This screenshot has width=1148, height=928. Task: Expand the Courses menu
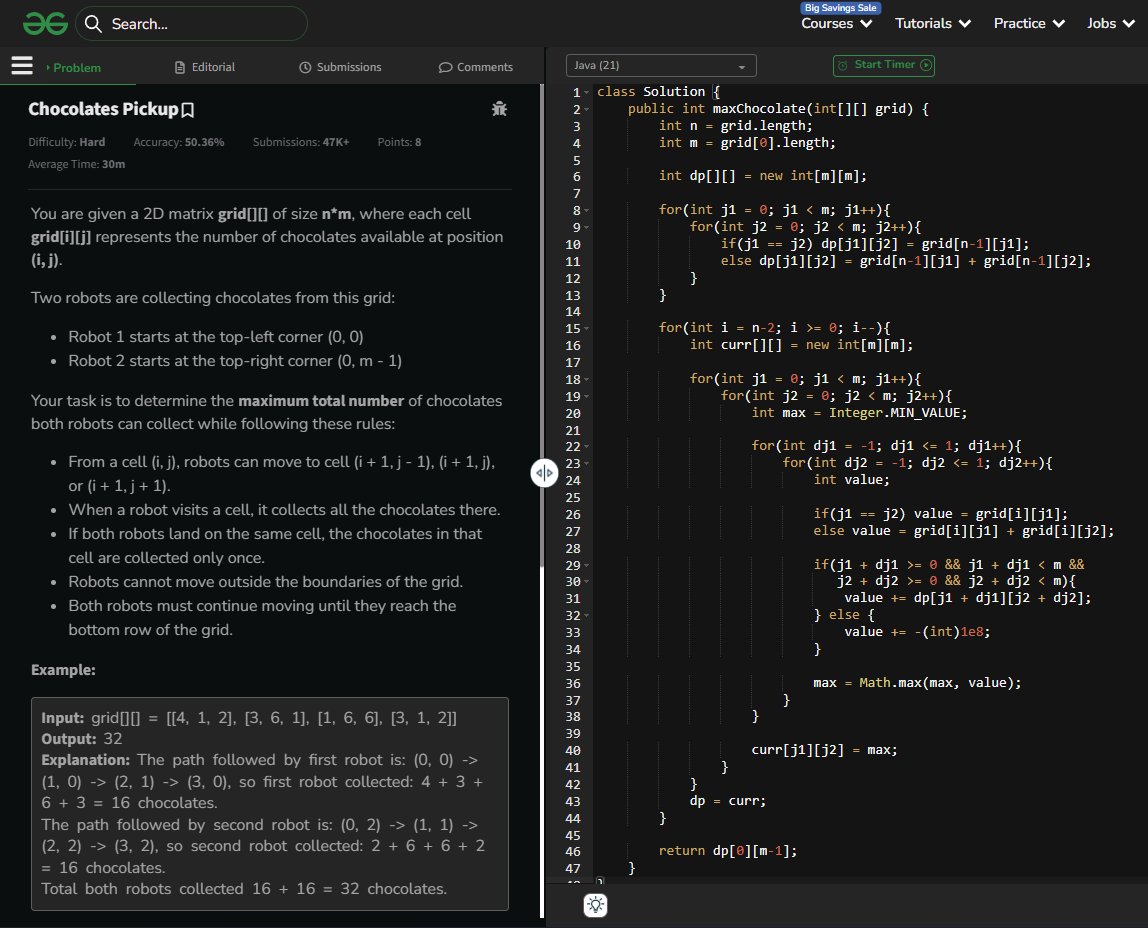pos(837,23)
